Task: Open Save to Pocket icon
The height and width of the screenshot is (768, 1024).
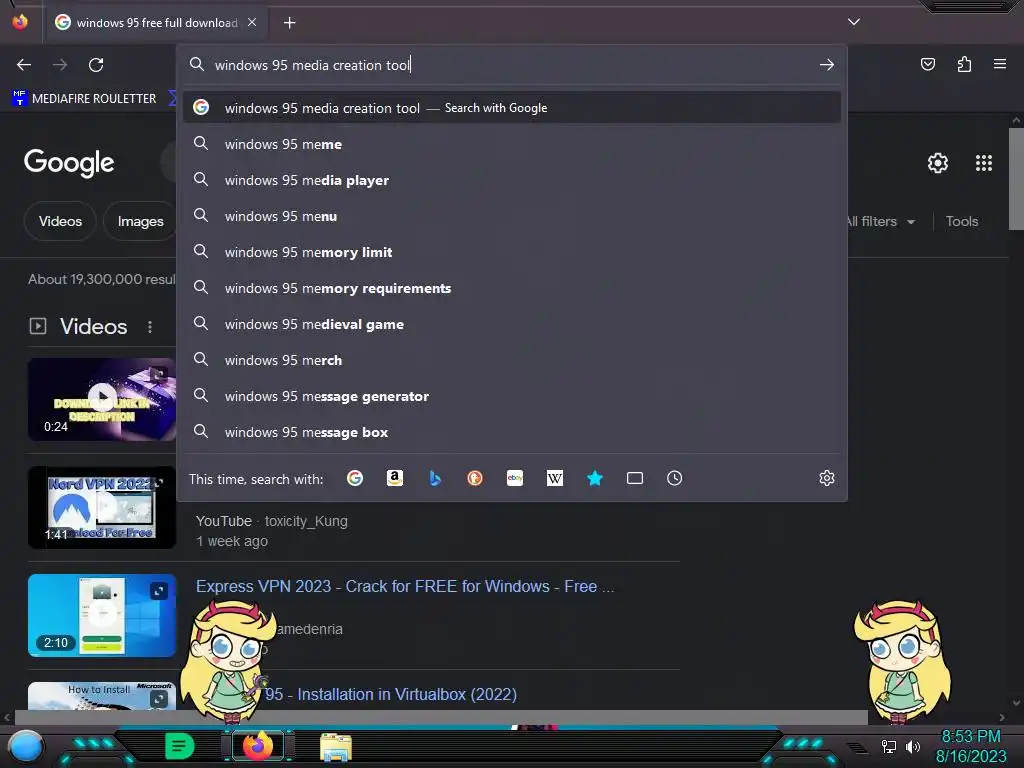Action: coord(927,64)
